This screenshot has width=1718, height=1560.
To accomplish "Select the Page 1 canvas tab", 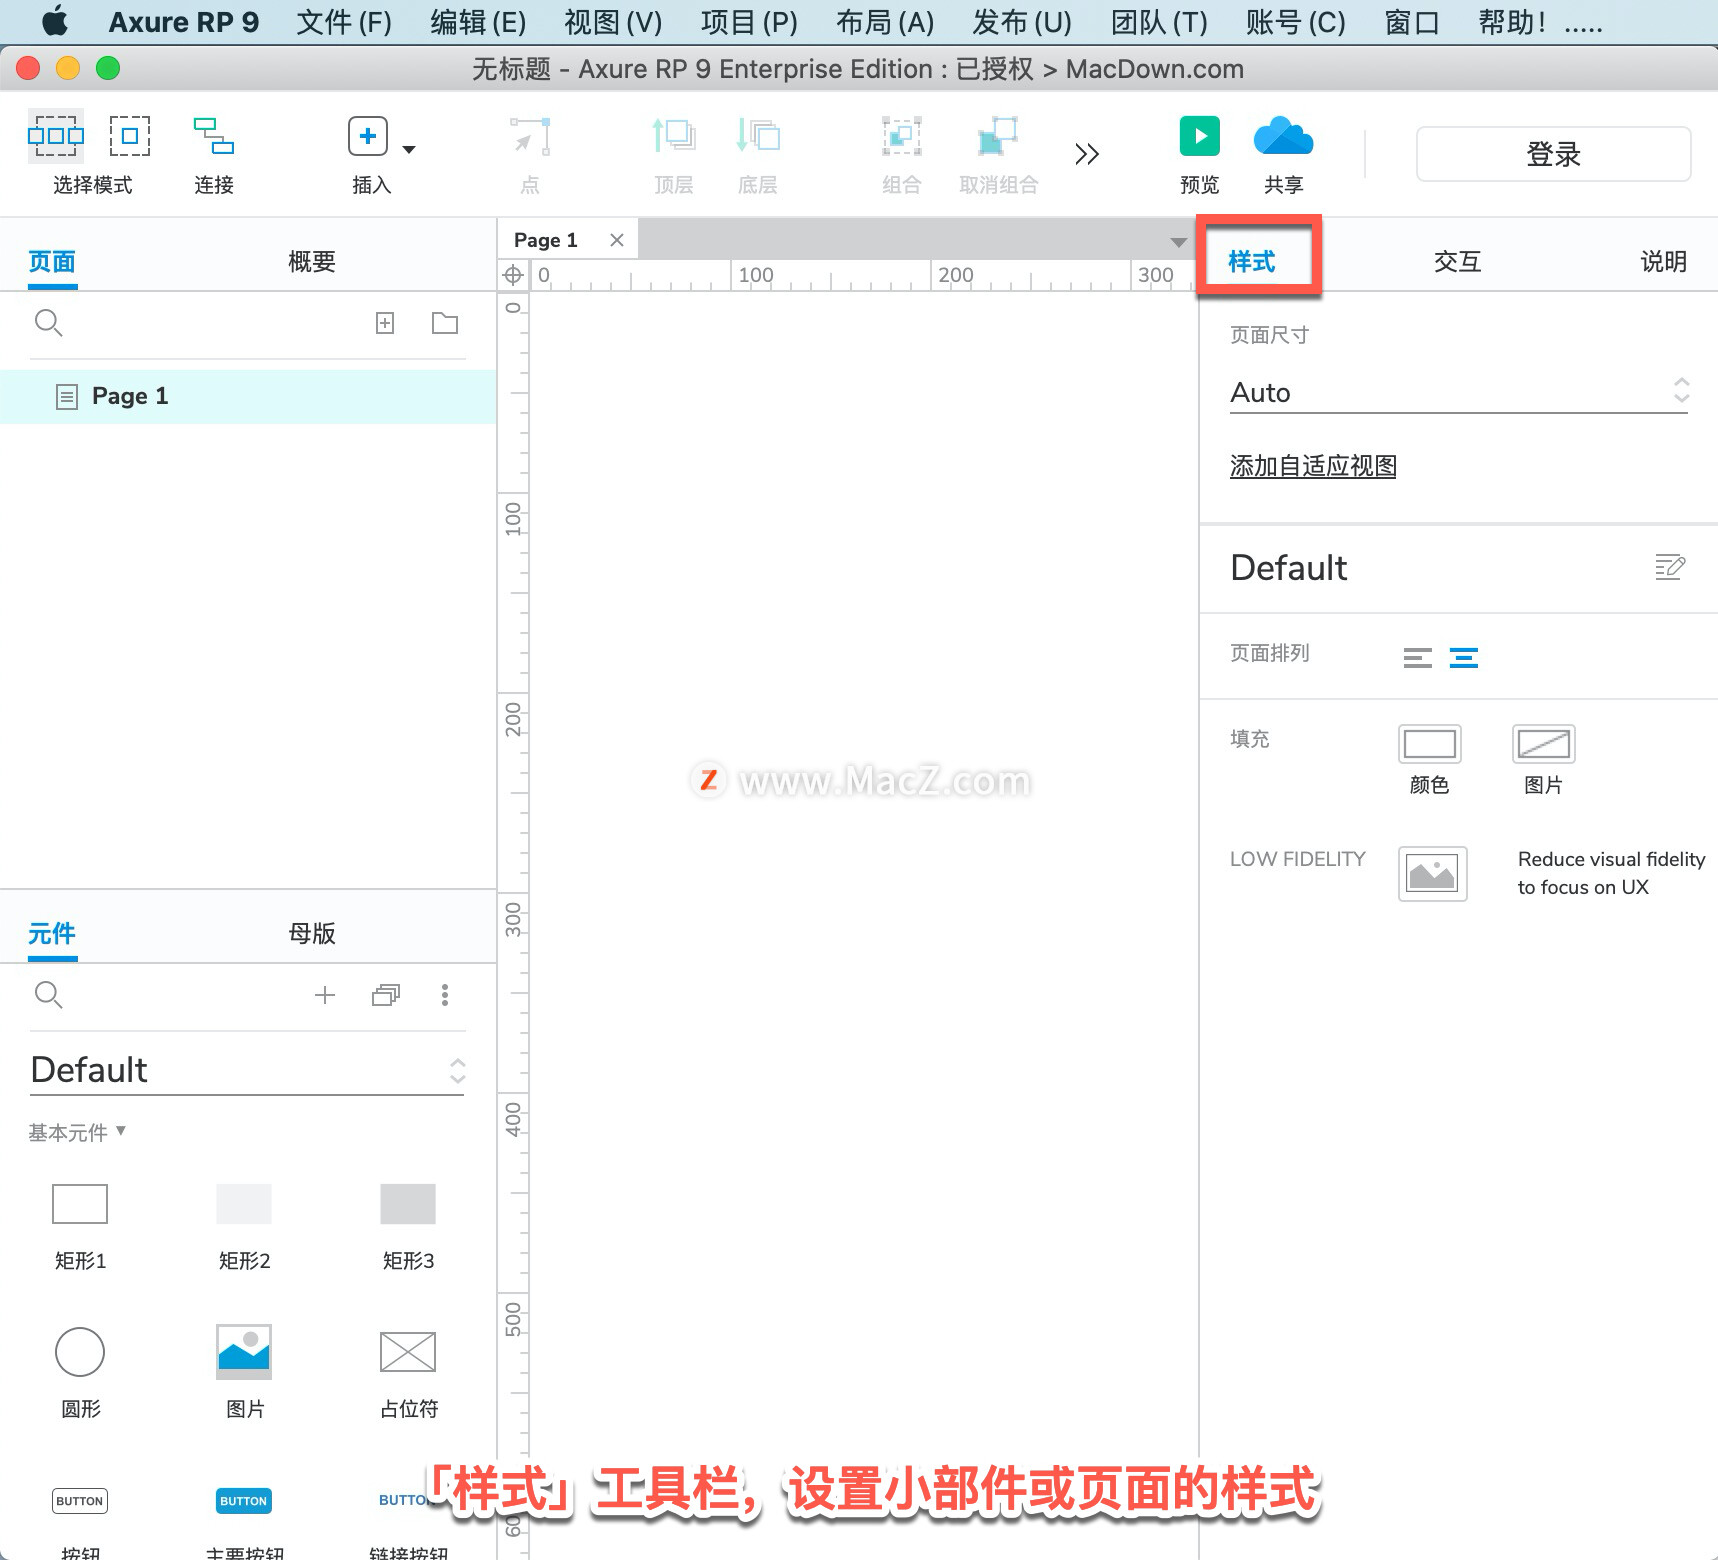I will tap(546, 240).
